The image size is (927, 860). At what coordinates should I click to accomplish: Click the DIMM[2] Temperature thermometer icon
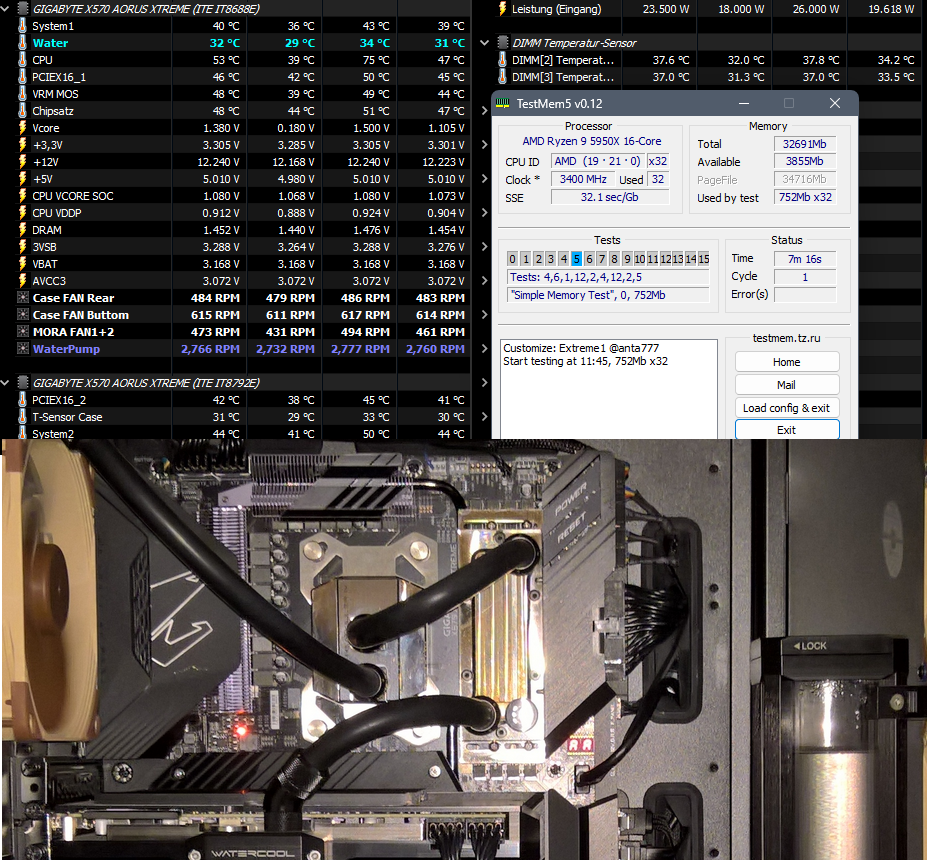pyautogui.click(x=503, y=60)
